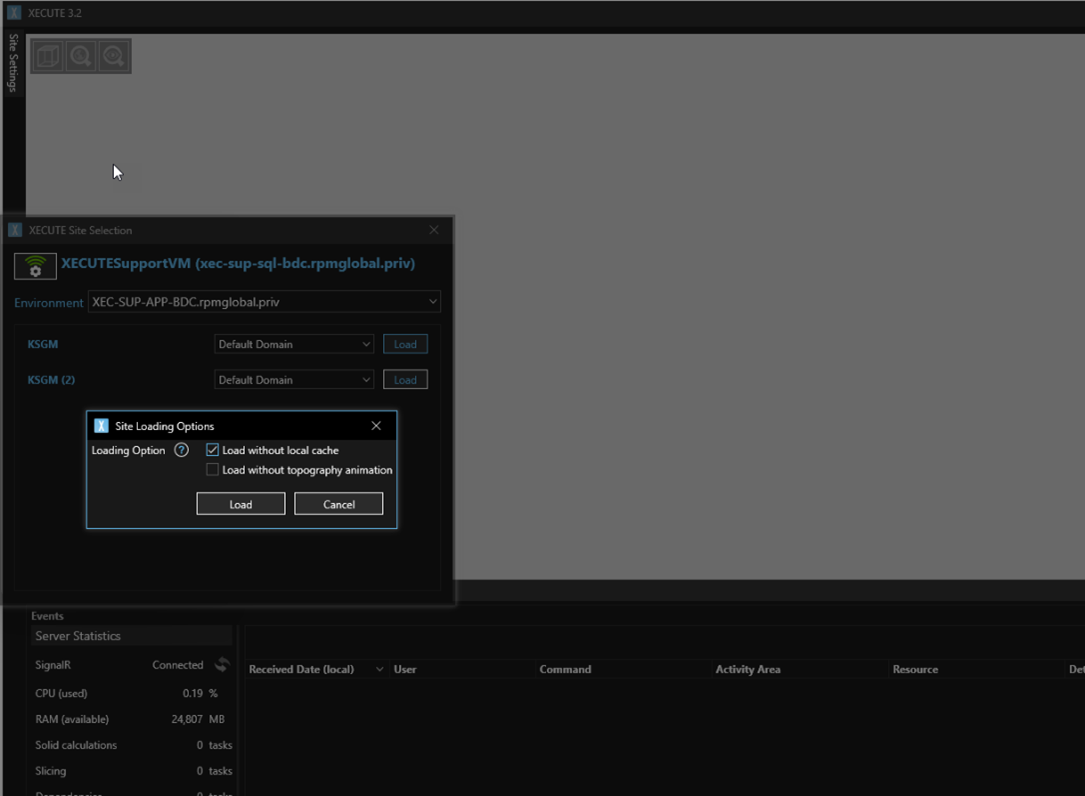Click the RAM (available) statistic label

tap(72, 719)
